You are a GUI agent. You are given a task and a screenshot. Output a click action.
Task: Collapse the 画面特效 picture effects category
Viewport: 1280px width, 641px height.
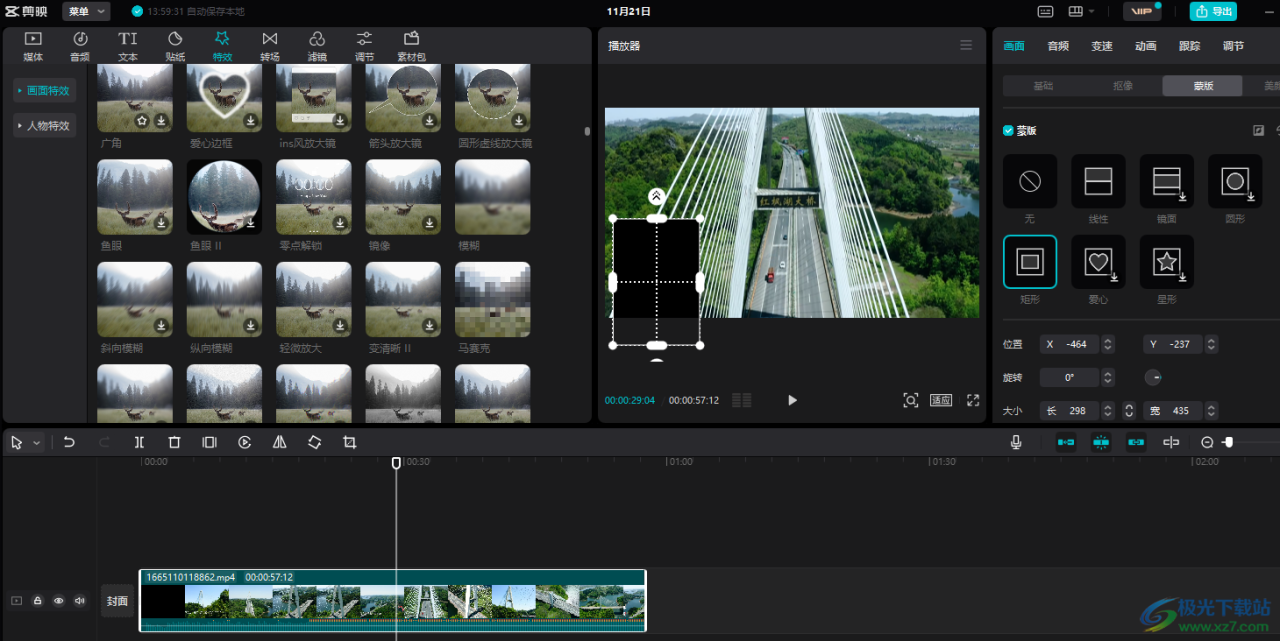coord(44,90)
